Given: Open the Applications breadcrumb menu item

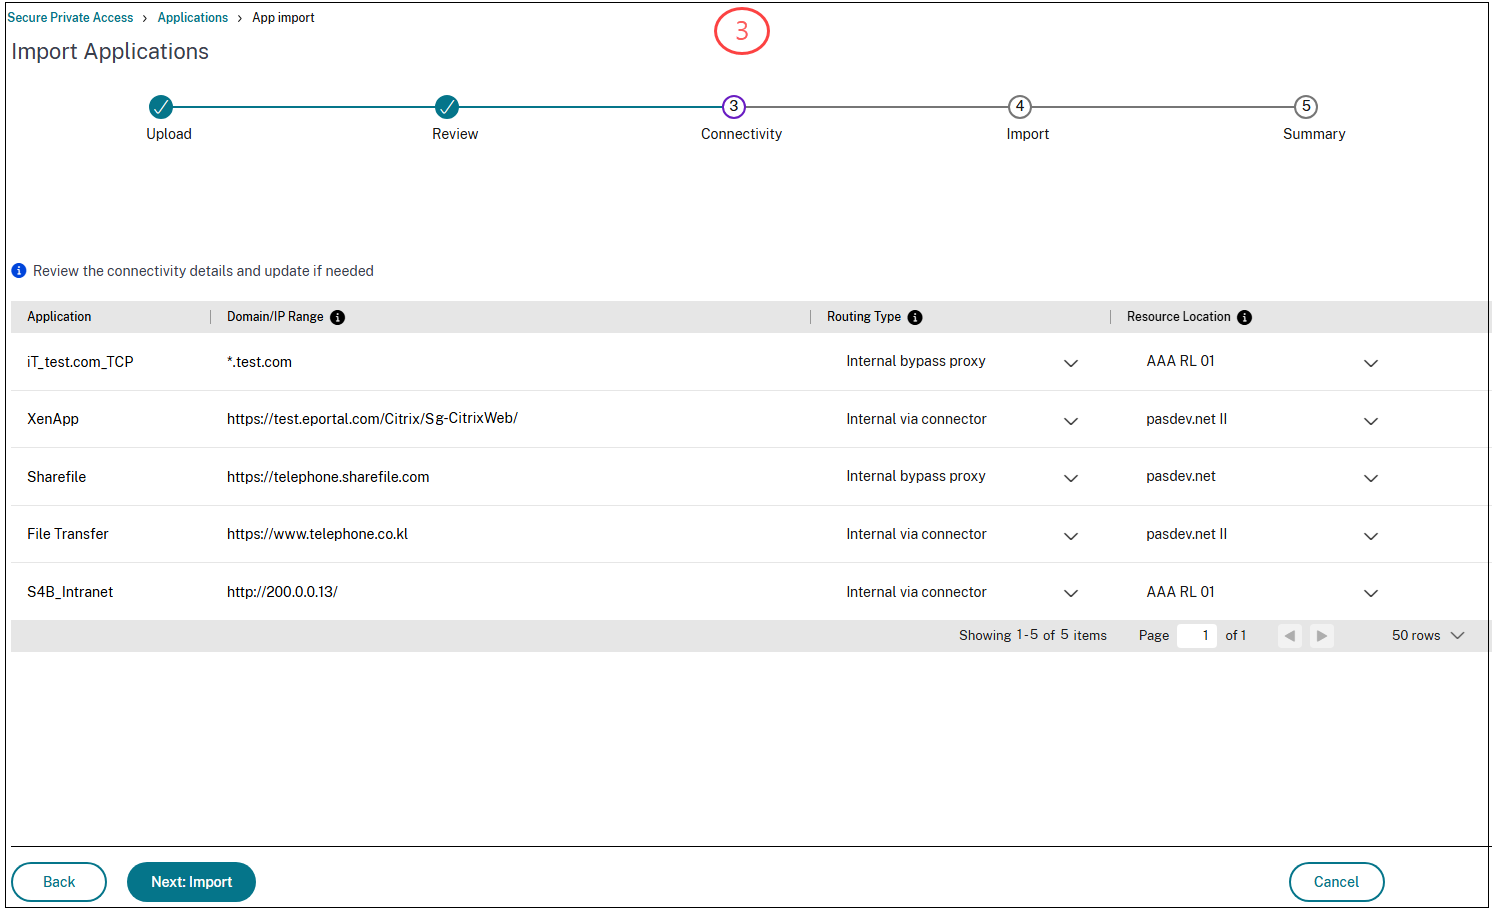Looking at the screenshot, I should pyautogui.click(x=193, y=17).
